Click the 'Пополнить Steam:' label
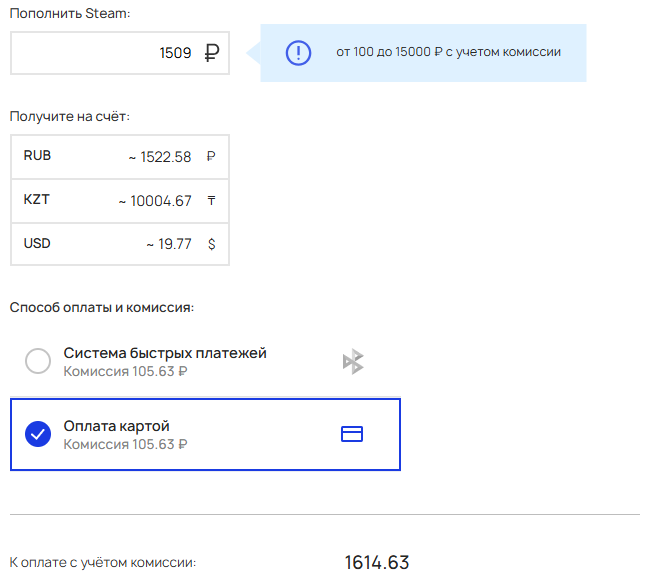Viewport: 648px width, 588px height. (x=70, y=14)
